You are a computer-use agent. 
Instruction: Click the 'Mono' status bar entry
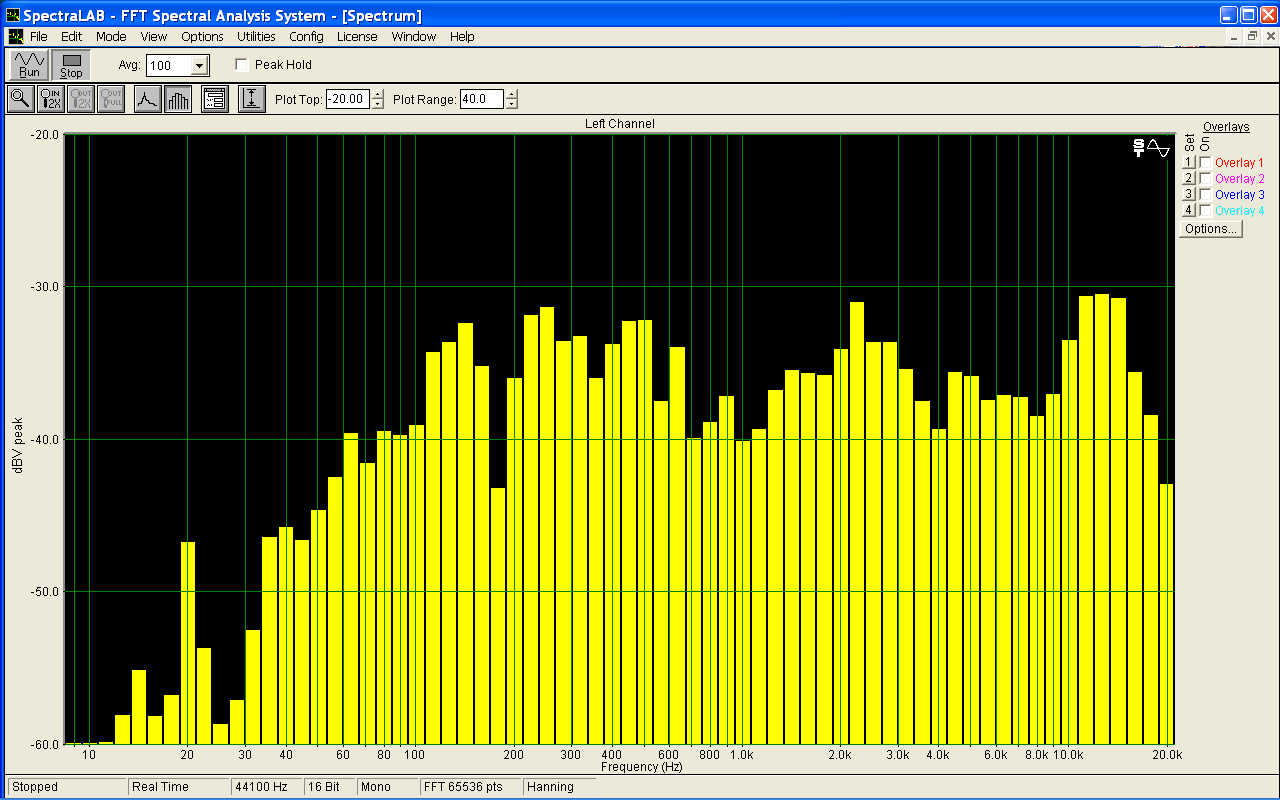[x=388, y=787]
